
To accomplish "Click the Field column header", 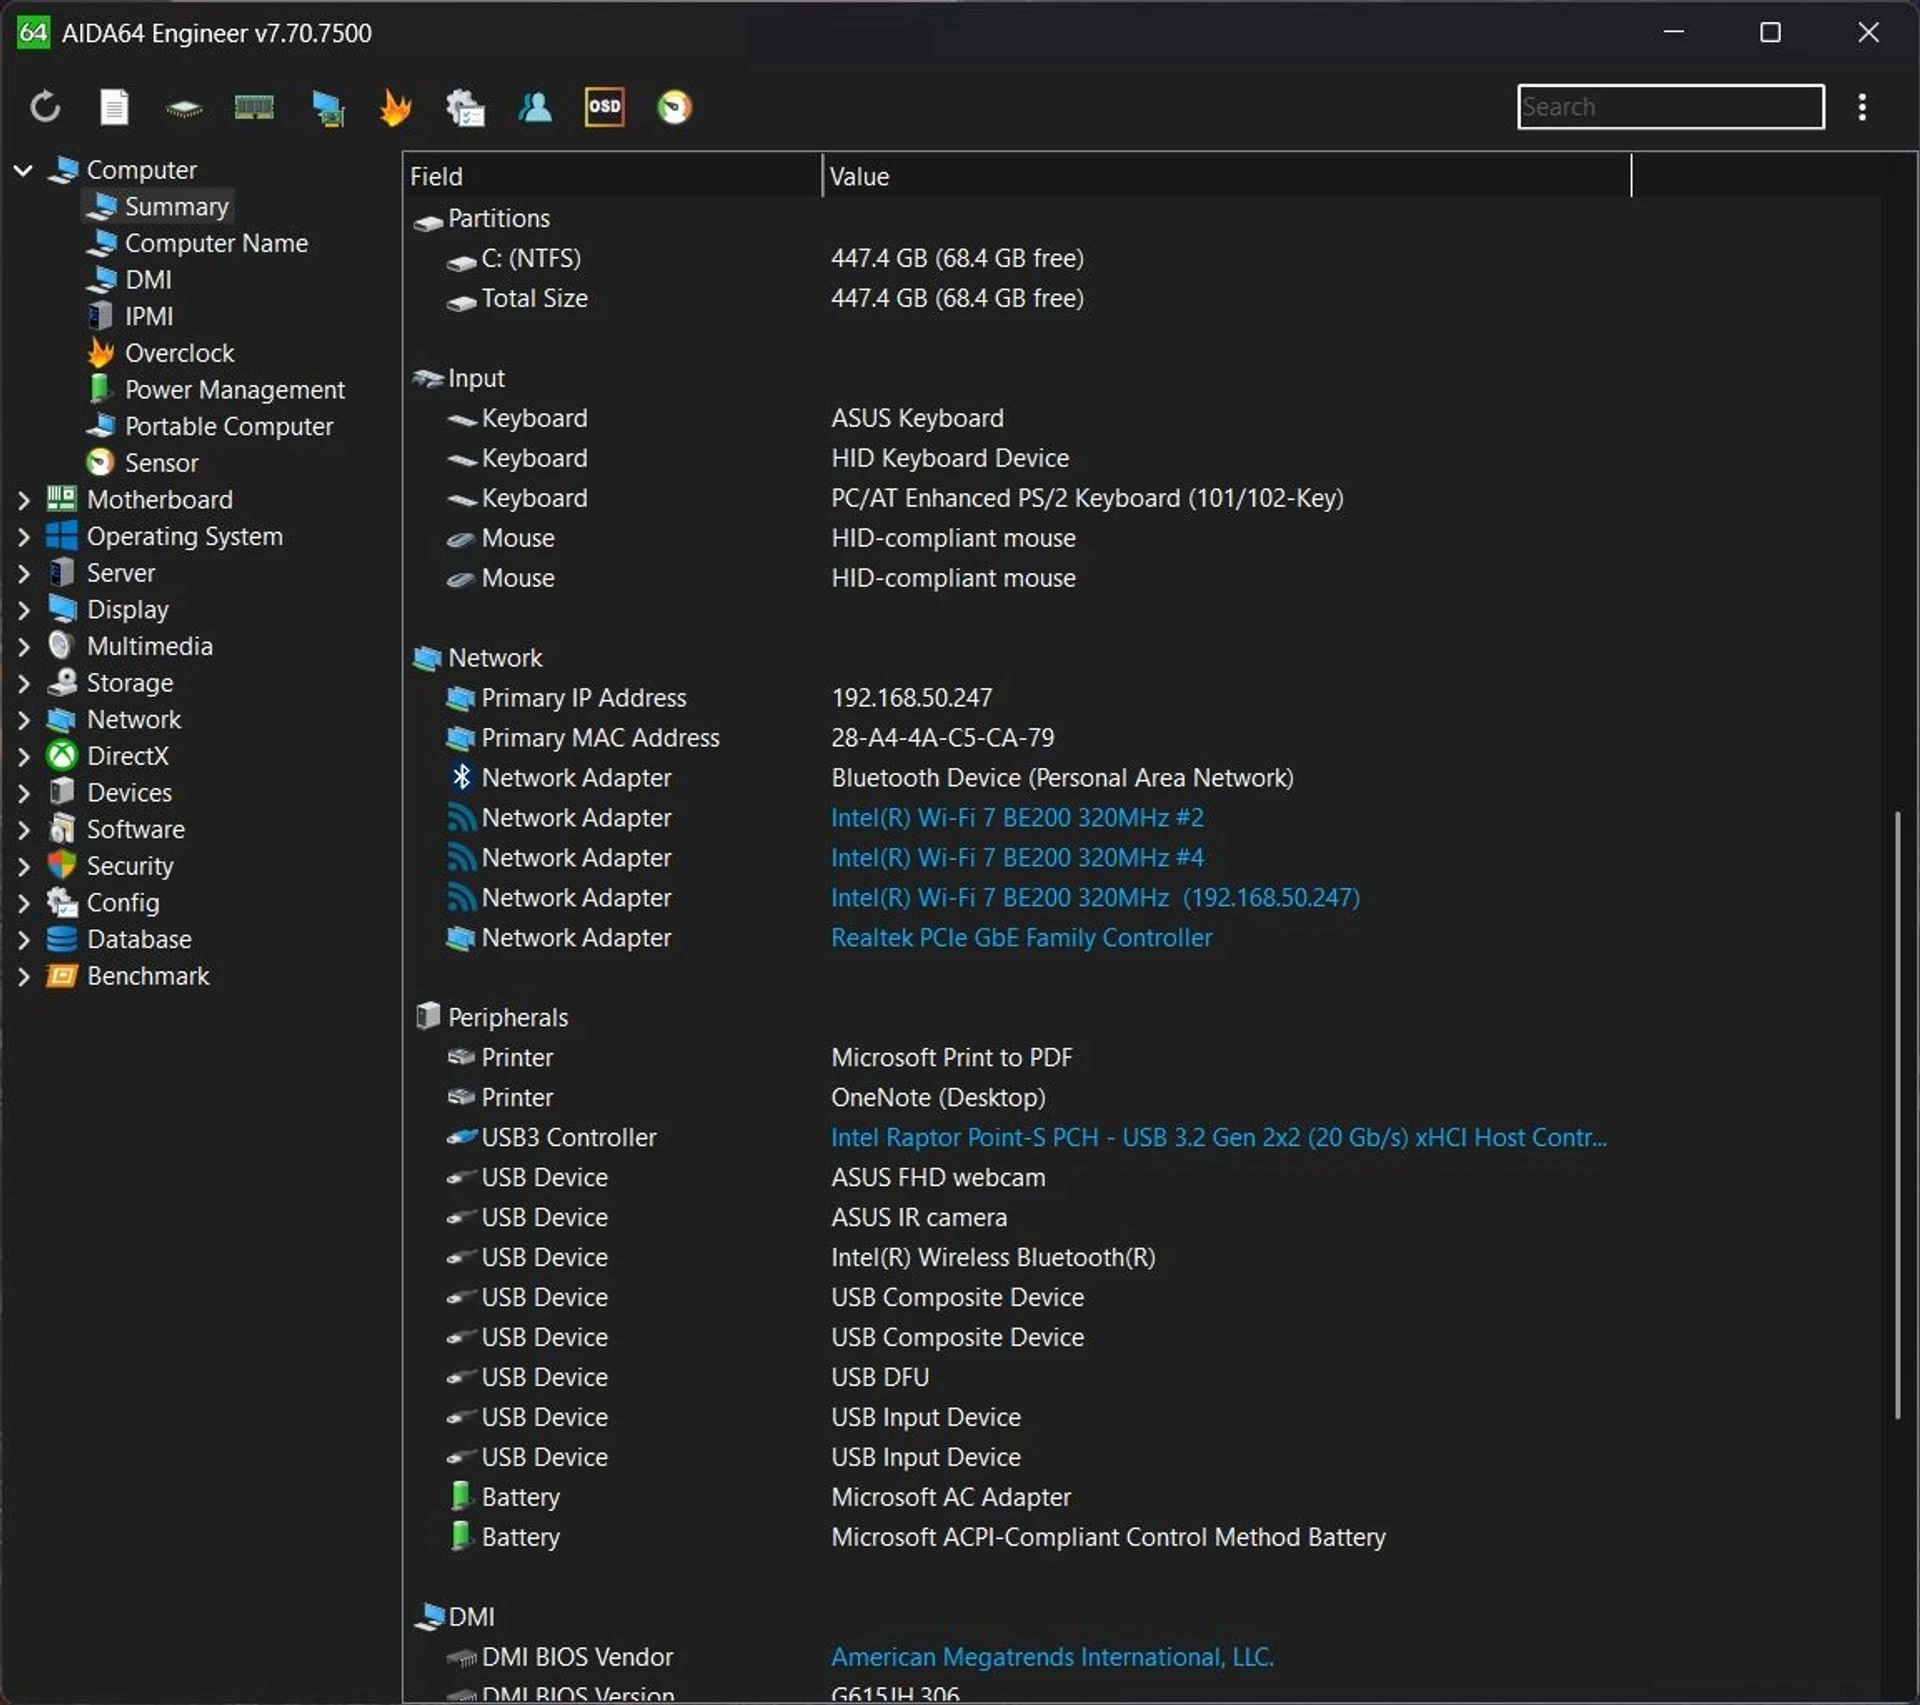I will pos(612,176).
